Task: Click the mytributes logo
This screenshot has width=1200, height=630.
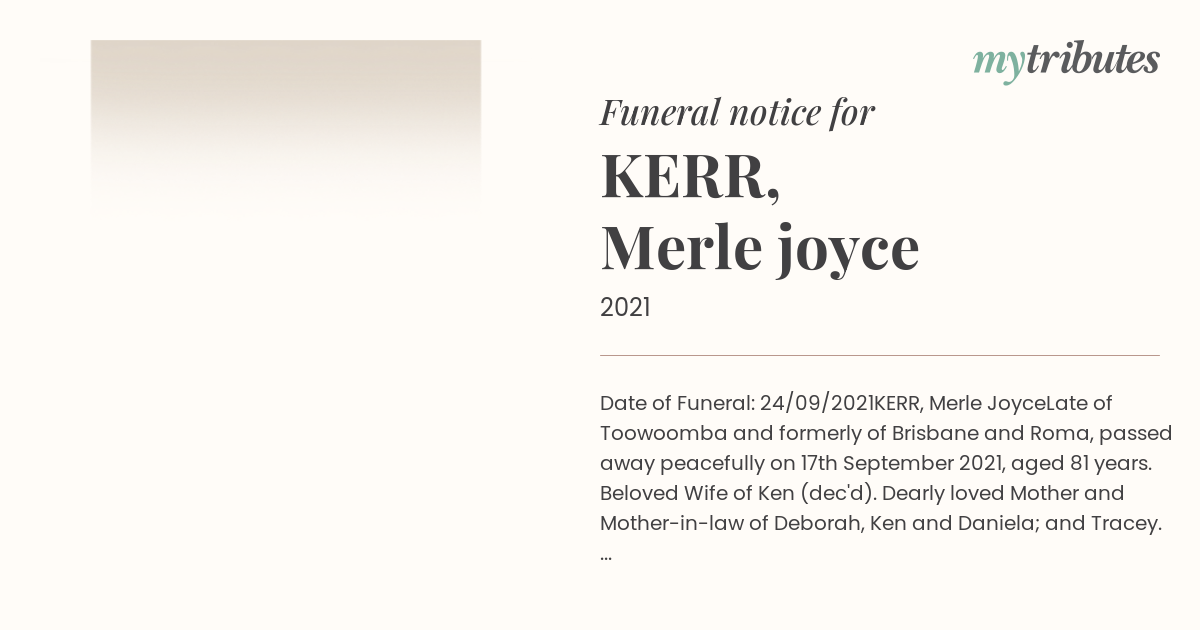Action: pyautogui.click(x=1066, y=61)
